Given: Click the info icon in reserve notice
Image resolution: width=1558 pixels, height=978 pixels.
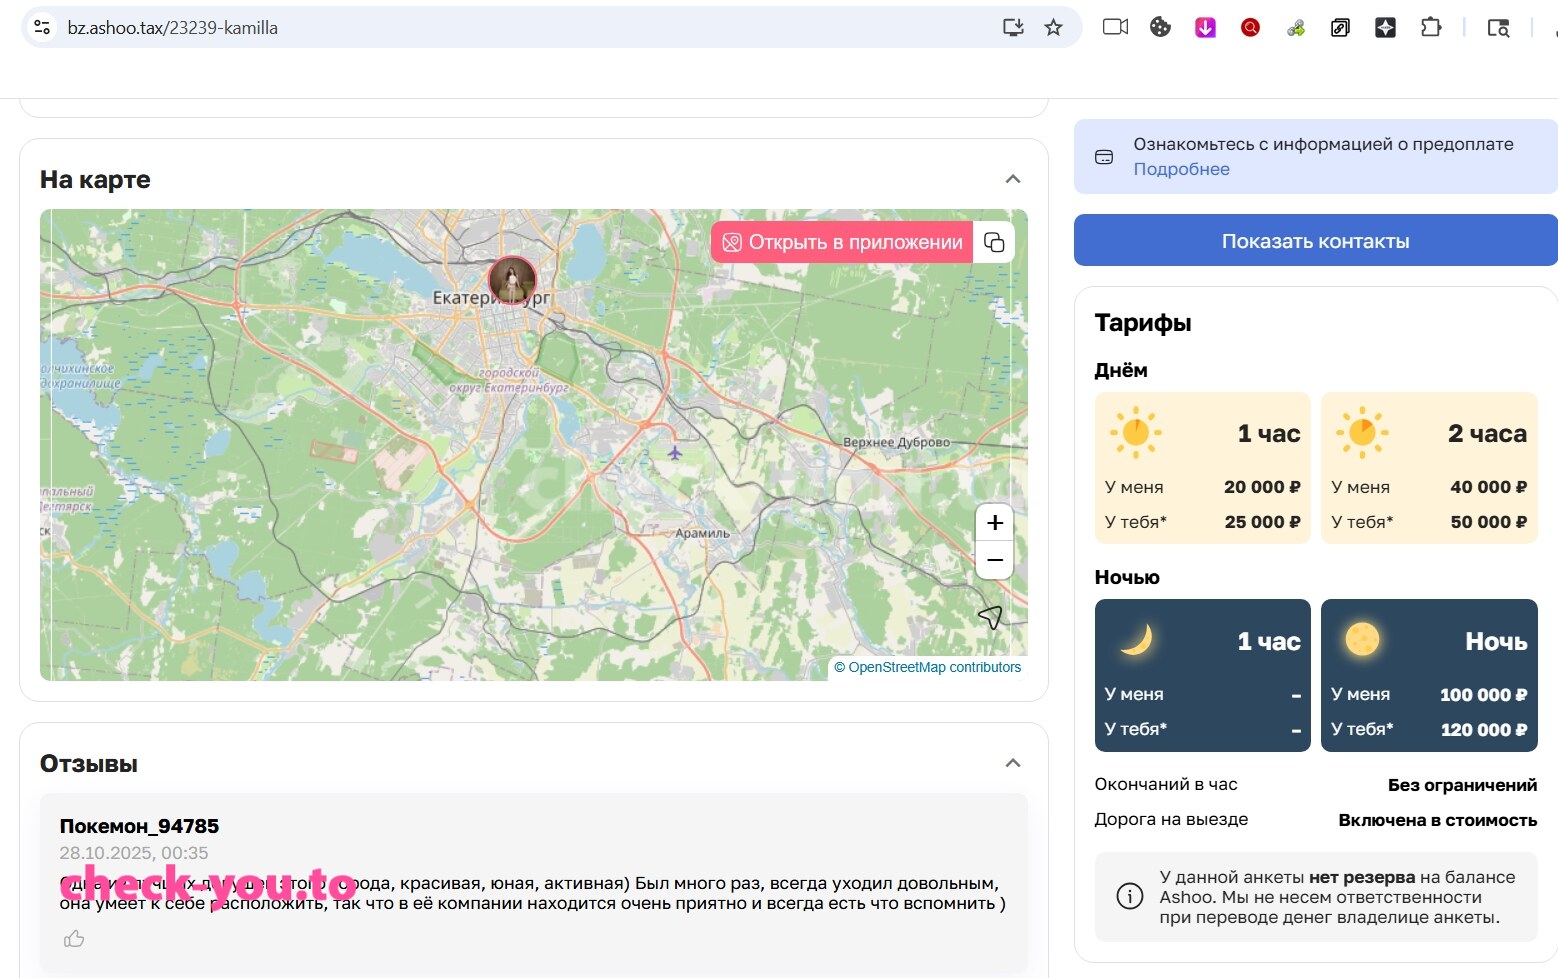Looking at the screenshot, I should [1129, 896].
